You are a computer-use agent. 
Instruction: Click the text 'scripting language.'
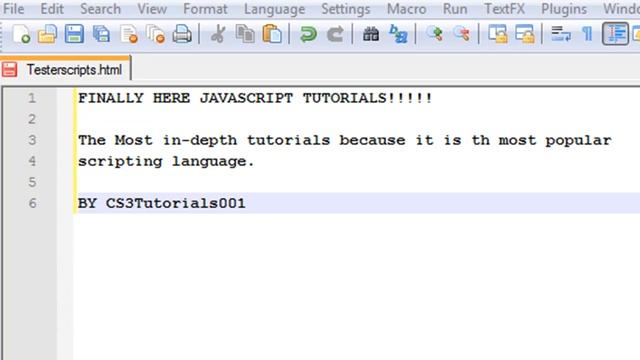[x=166, y=162]
